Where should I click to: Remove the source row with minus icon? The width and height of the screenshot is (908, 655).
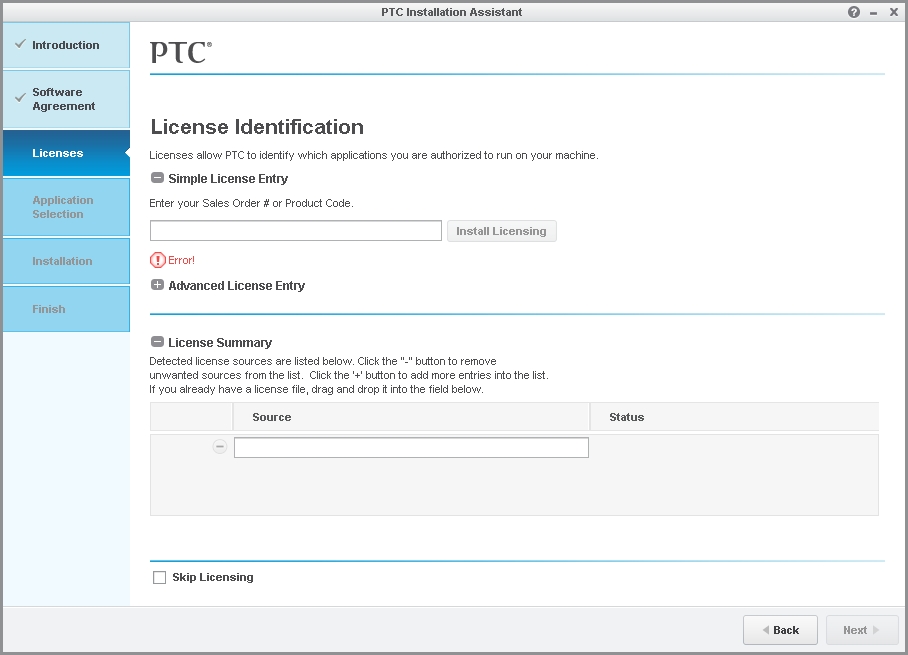click(219, 447)
